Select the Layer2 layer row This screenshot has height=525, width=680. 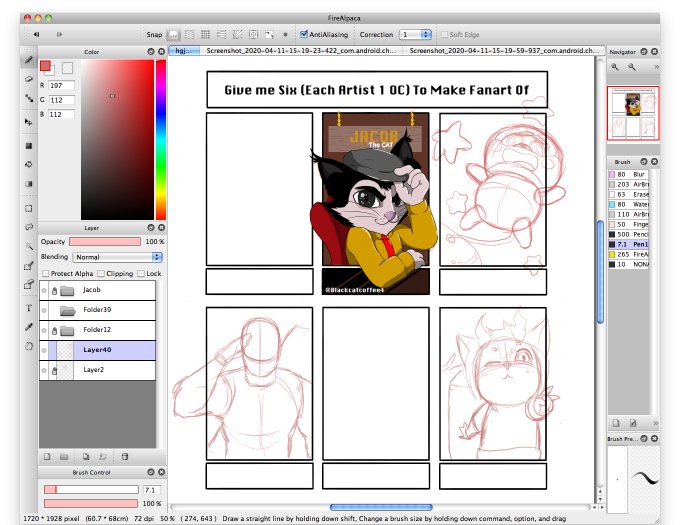(98, 370)
